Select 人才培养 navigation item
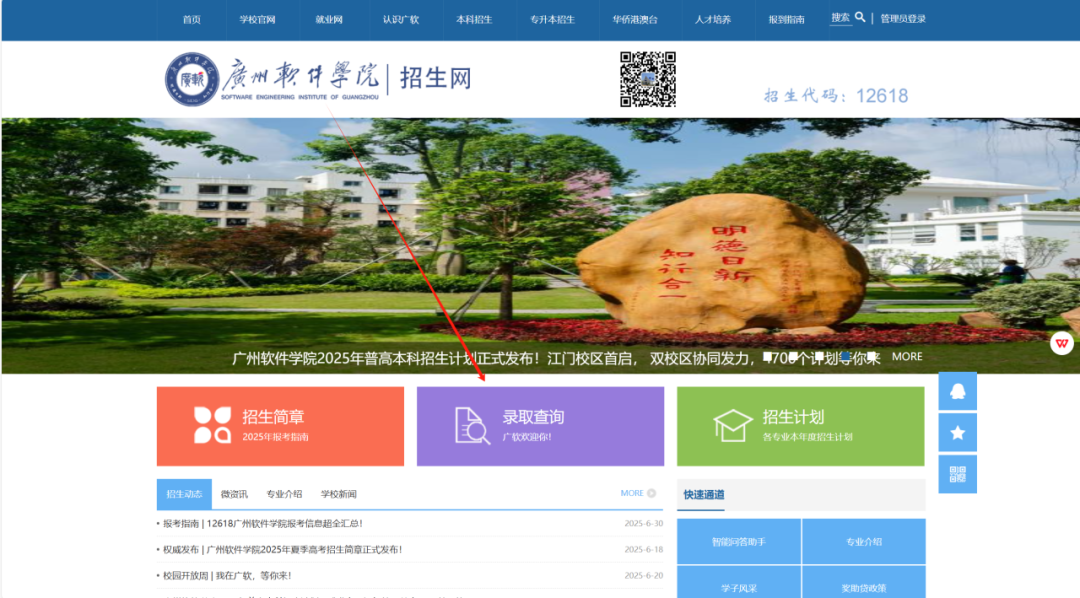The image size is (1080, 598). point(713,19)
